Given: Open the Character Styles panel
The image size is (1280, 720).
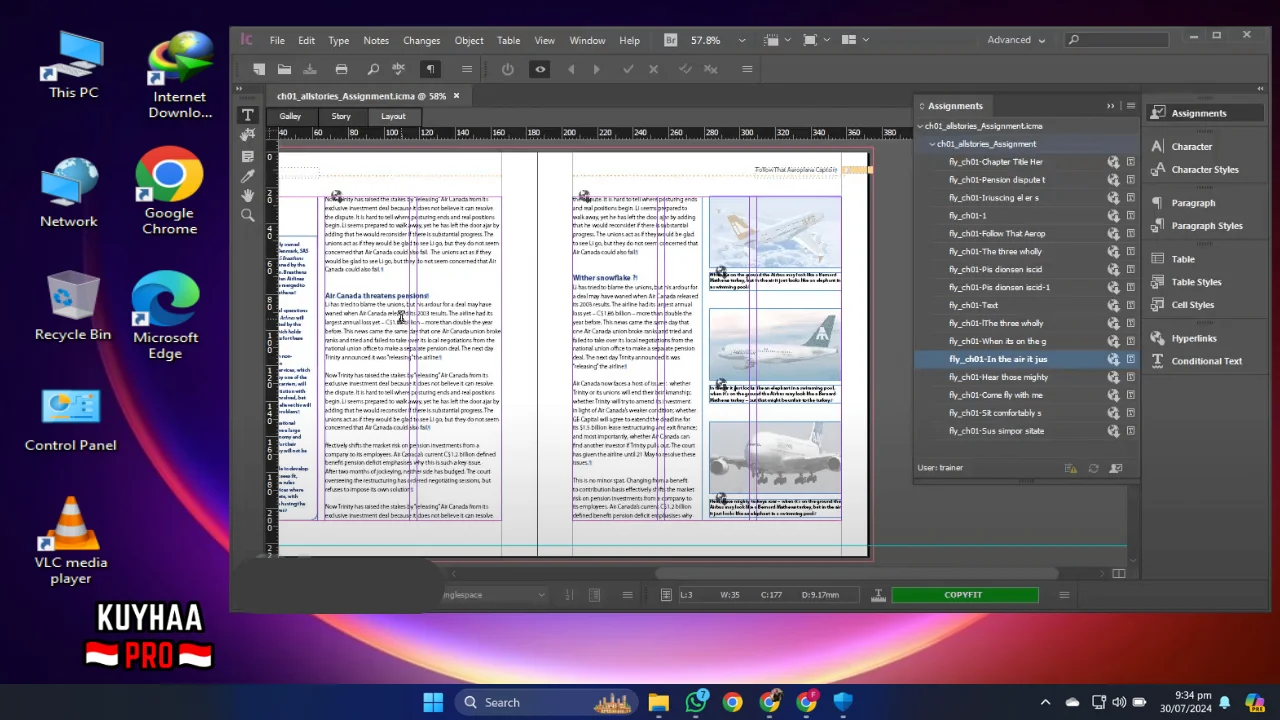Looking at the screenshot, I should coord(1194,170).
